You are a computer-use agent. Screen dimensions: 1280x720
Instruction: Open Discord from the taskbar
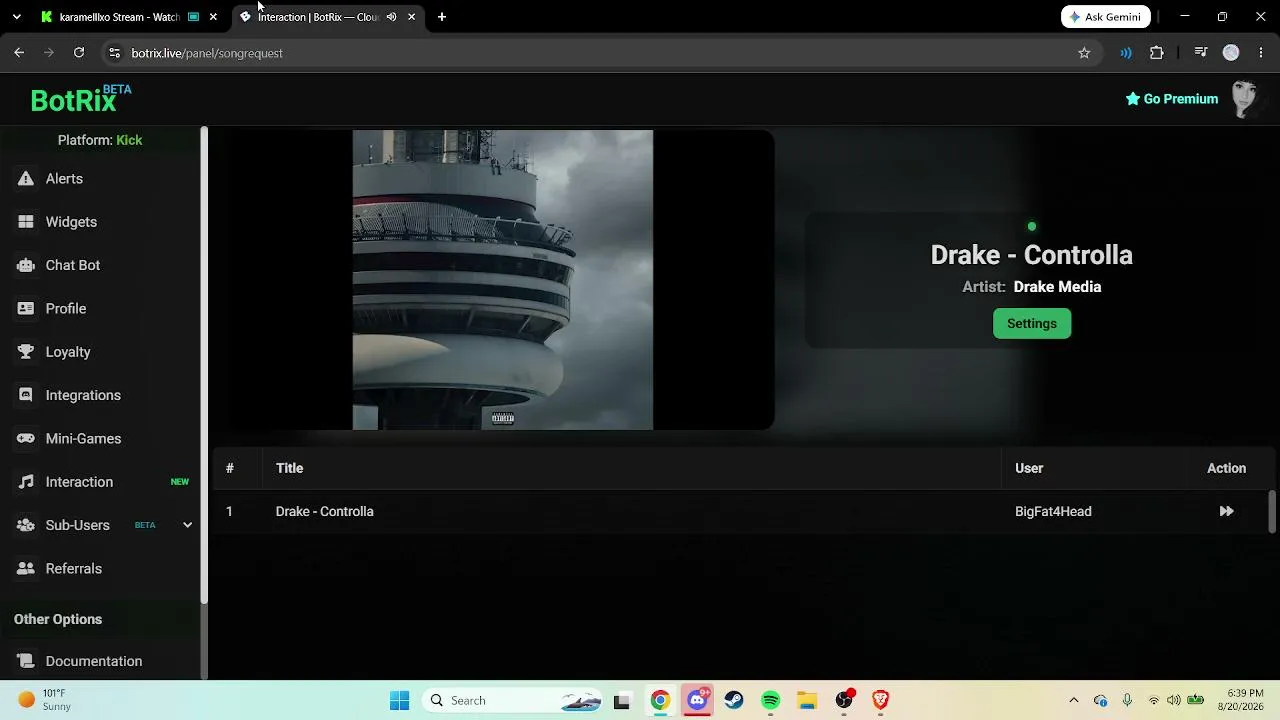point(697,701)
